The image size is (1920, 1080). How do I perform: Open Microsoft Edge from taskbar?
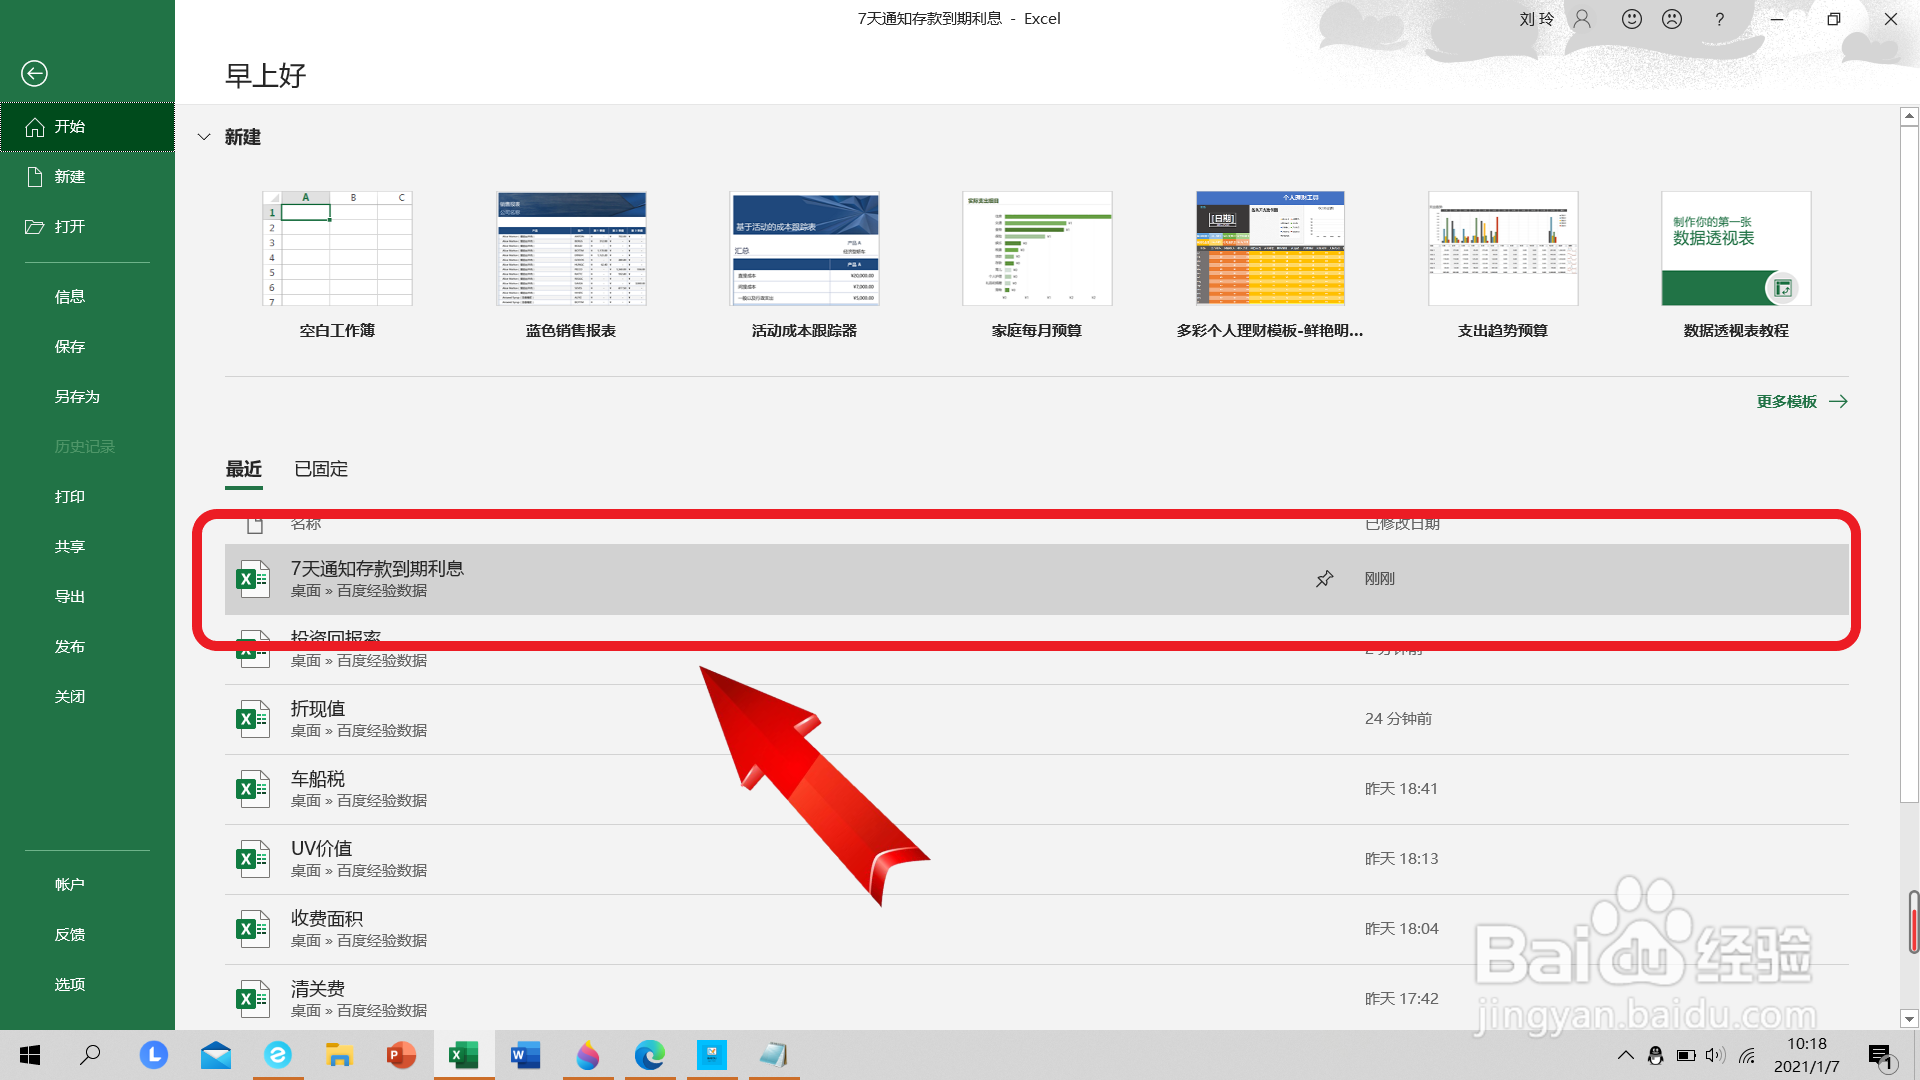tap(650, 1055)
